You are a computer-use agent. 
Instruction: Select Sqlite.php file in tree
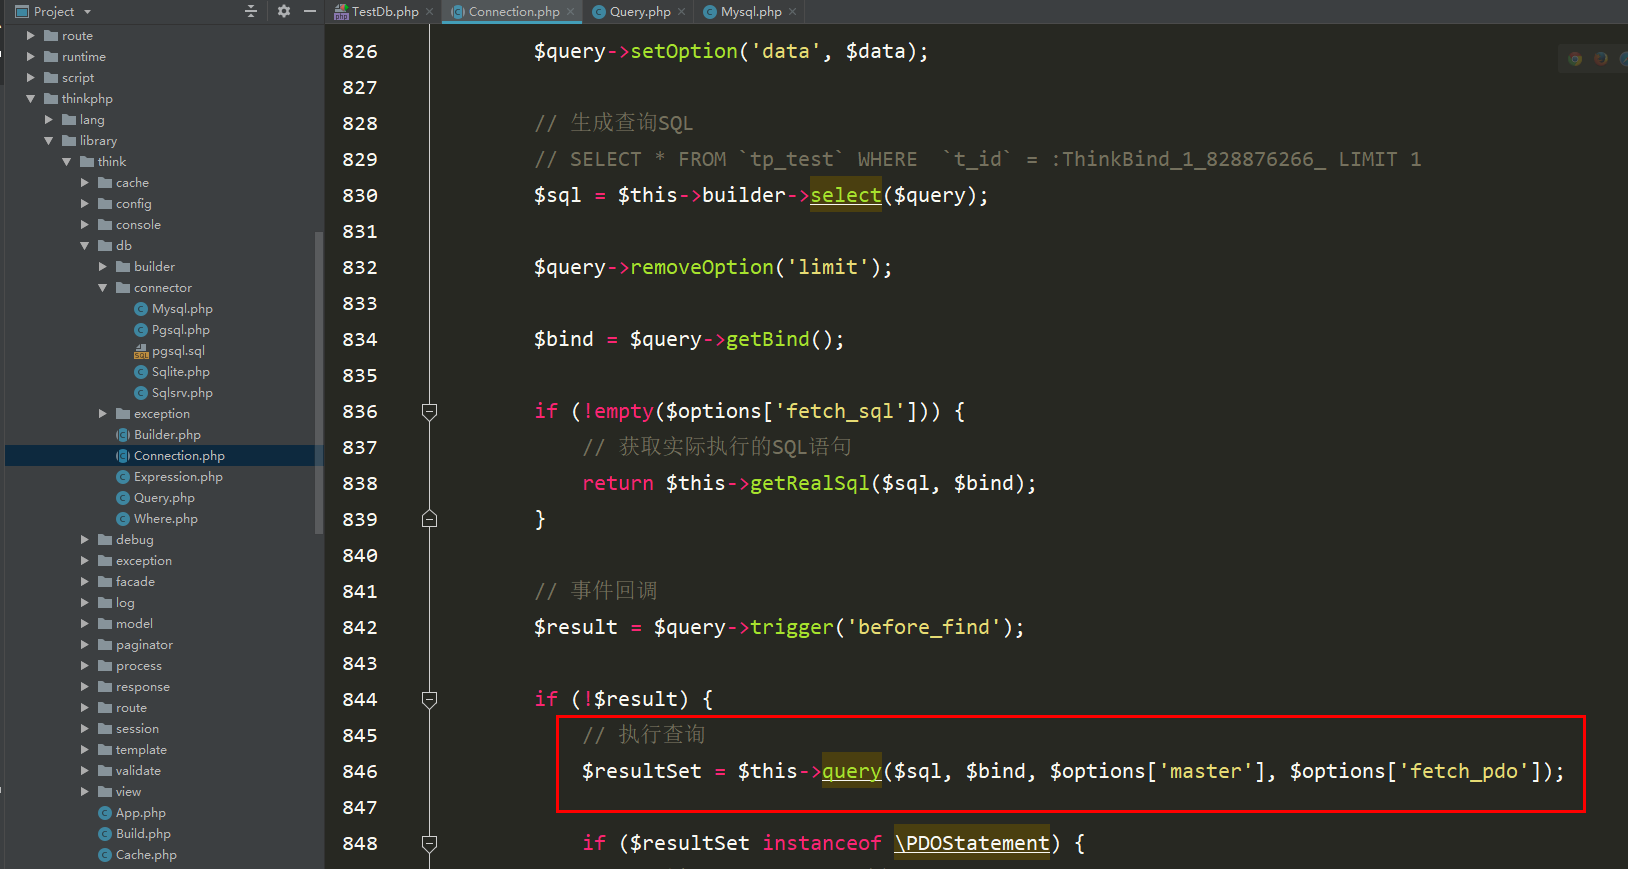180,372
